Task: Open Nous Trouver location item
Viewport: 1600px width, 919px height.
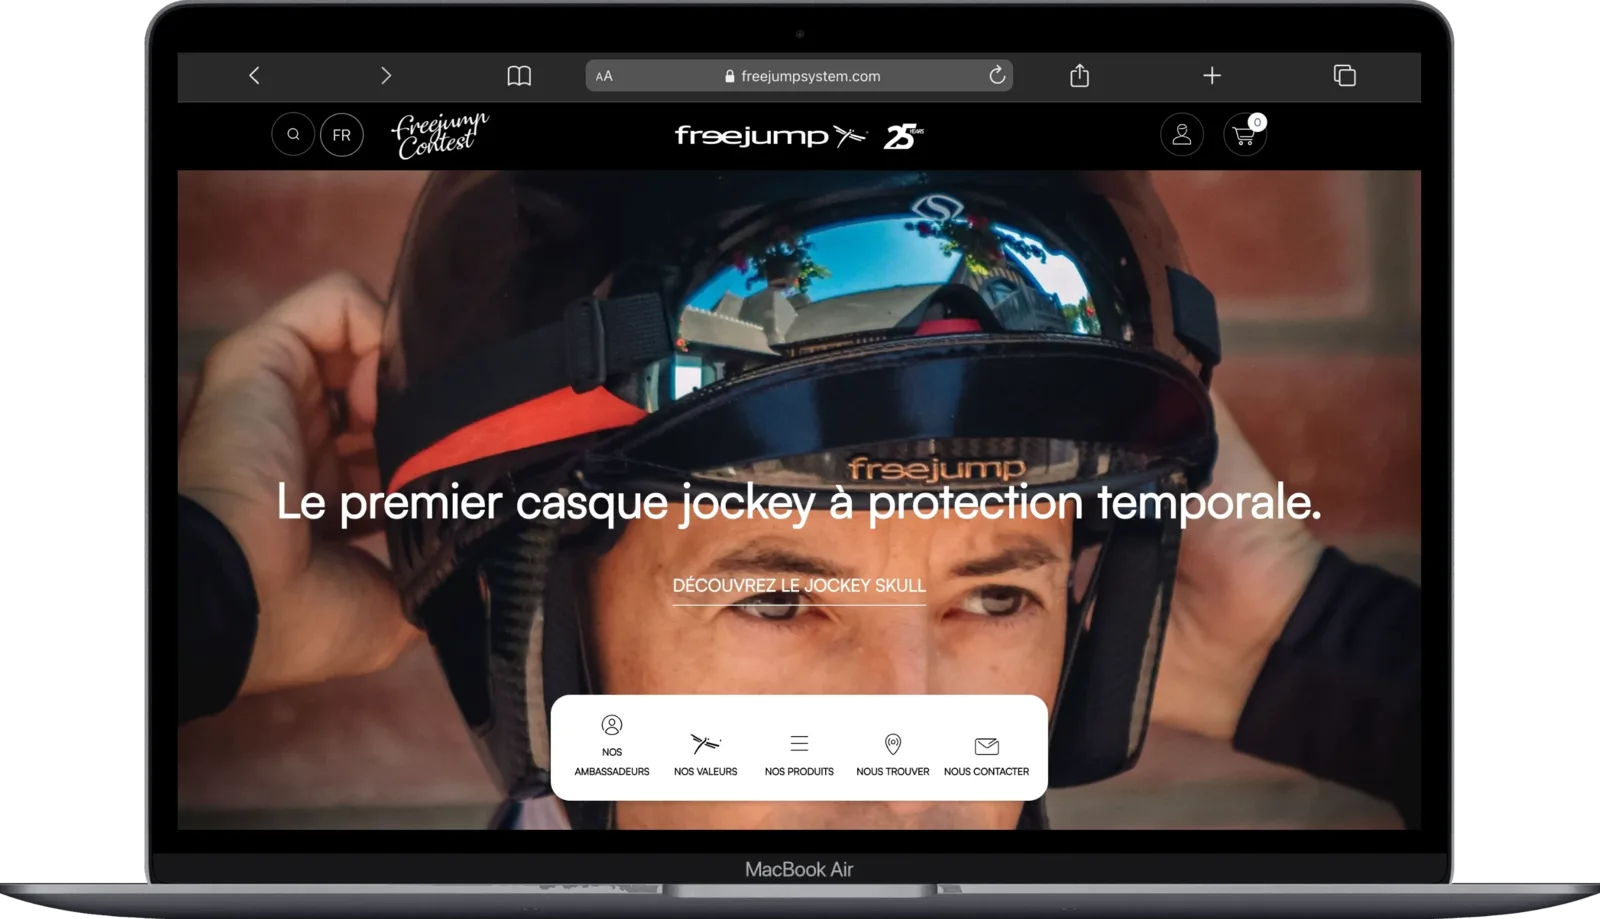Action: pyautogui.click(x=893, y=754)
